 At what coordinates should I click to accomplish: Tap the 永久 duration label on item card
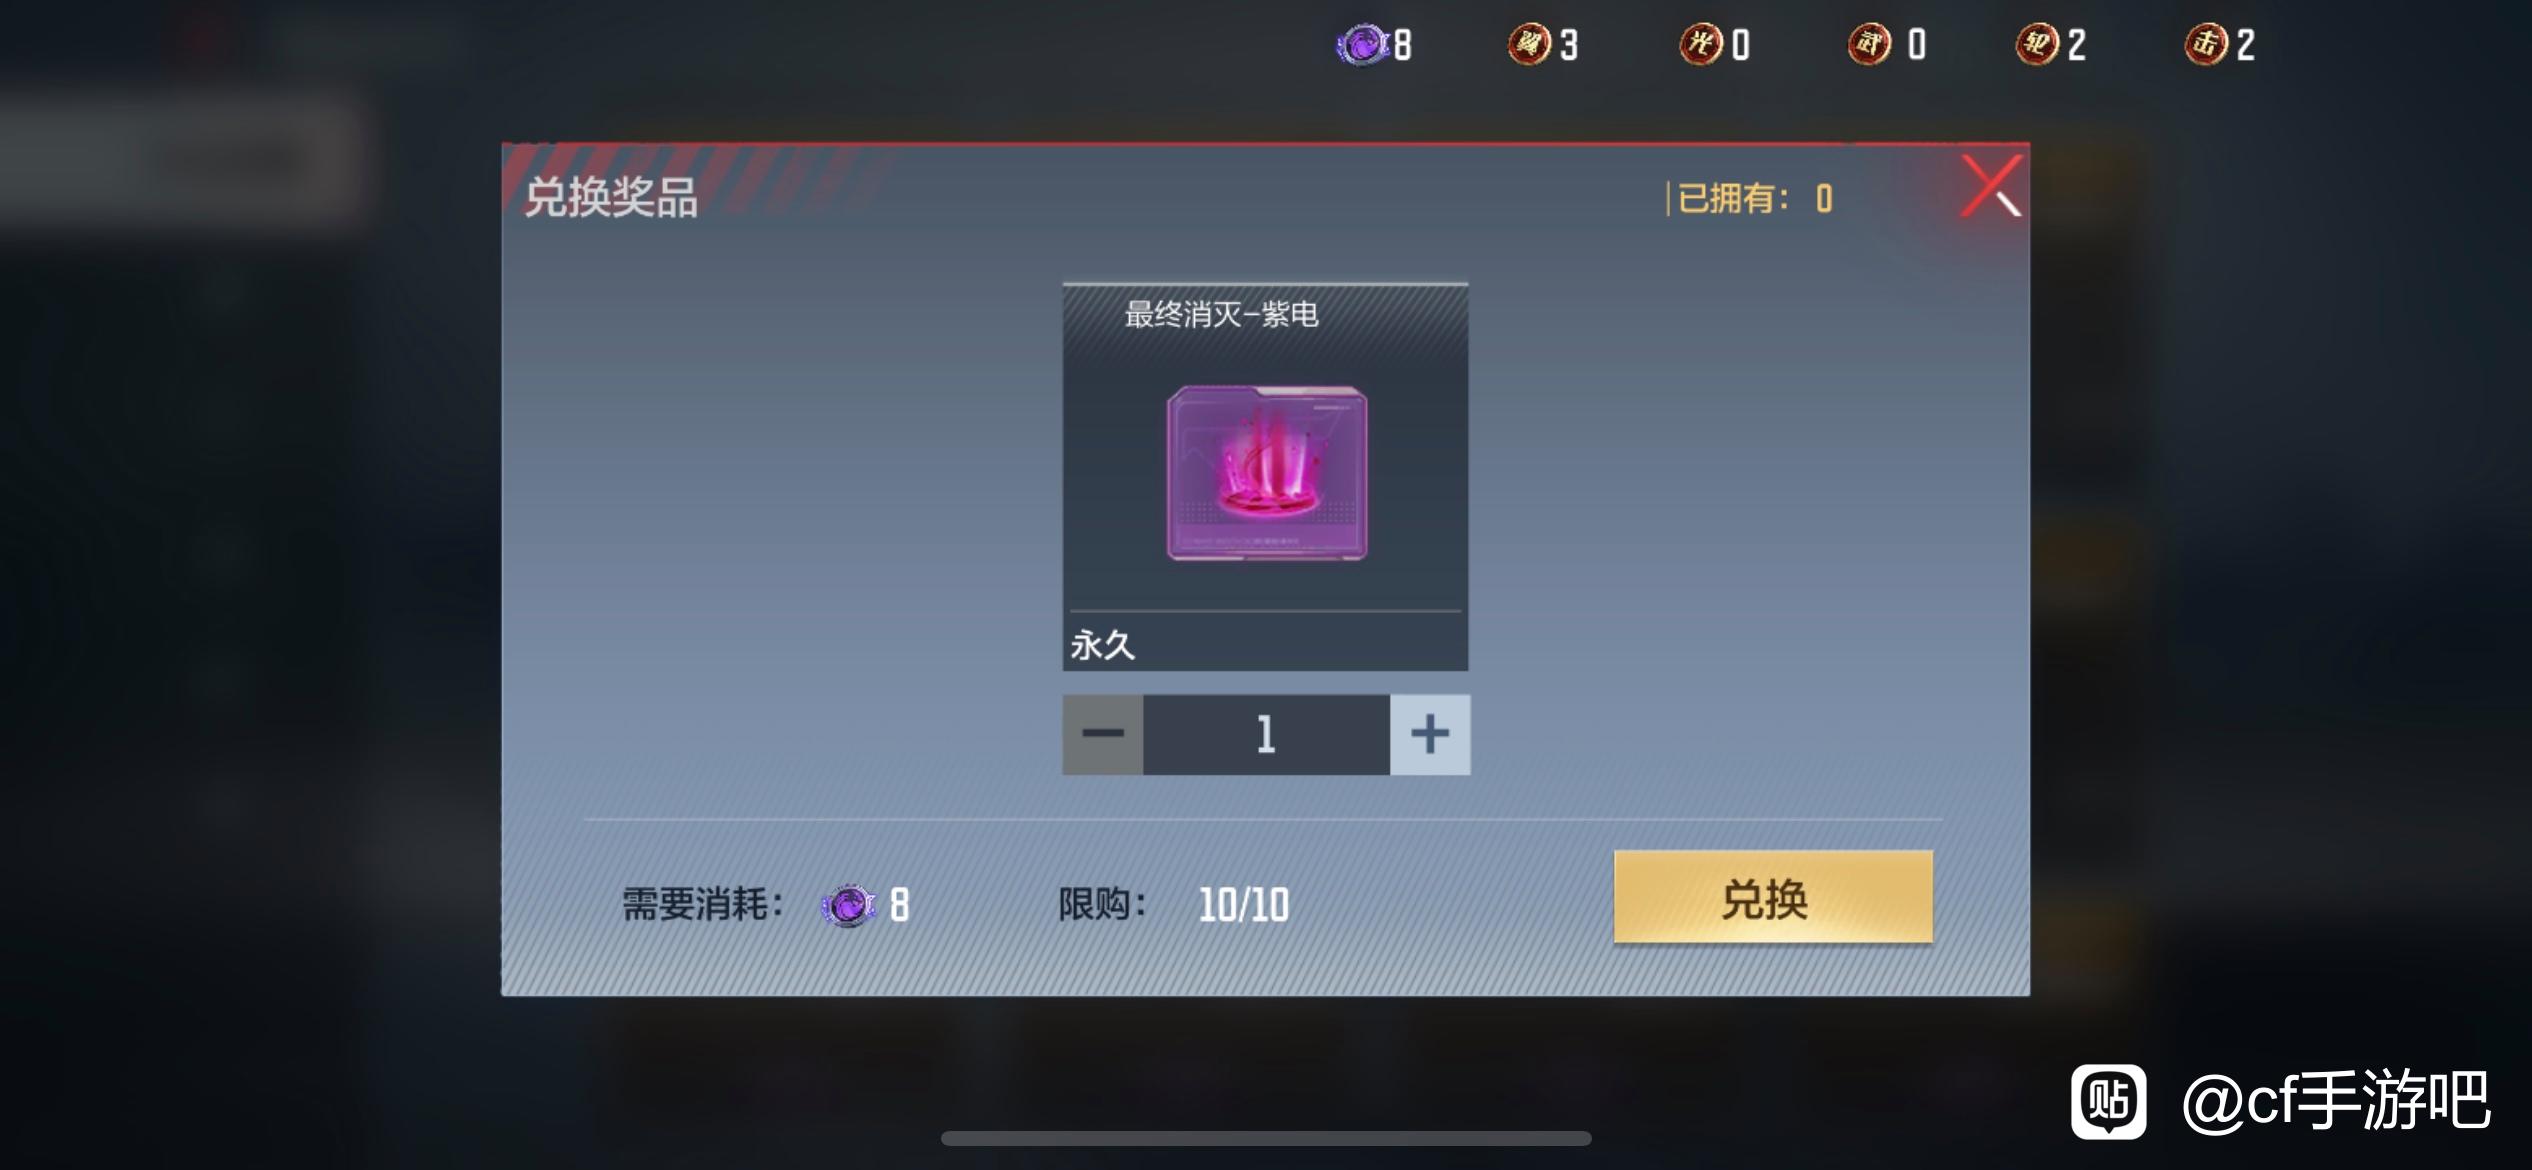(x=1103, y=645)
